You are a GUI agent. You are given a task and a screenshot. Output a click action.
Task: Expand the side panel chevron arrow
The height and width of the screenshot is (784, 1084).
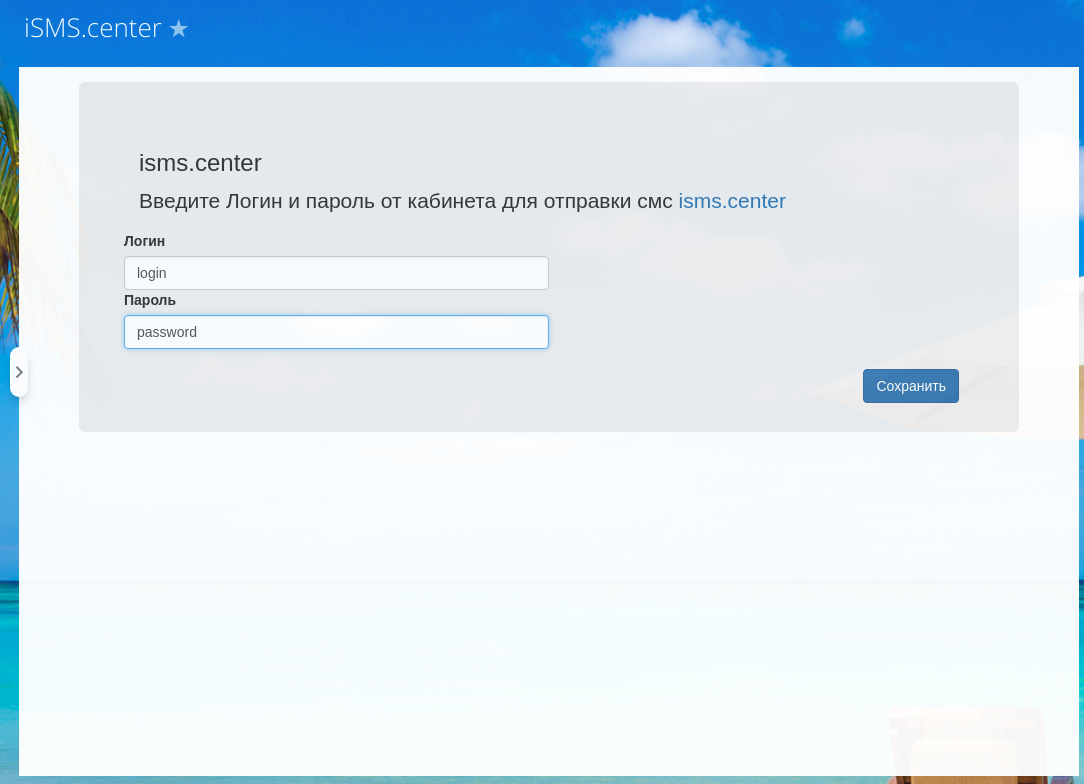tap(19, 372)
